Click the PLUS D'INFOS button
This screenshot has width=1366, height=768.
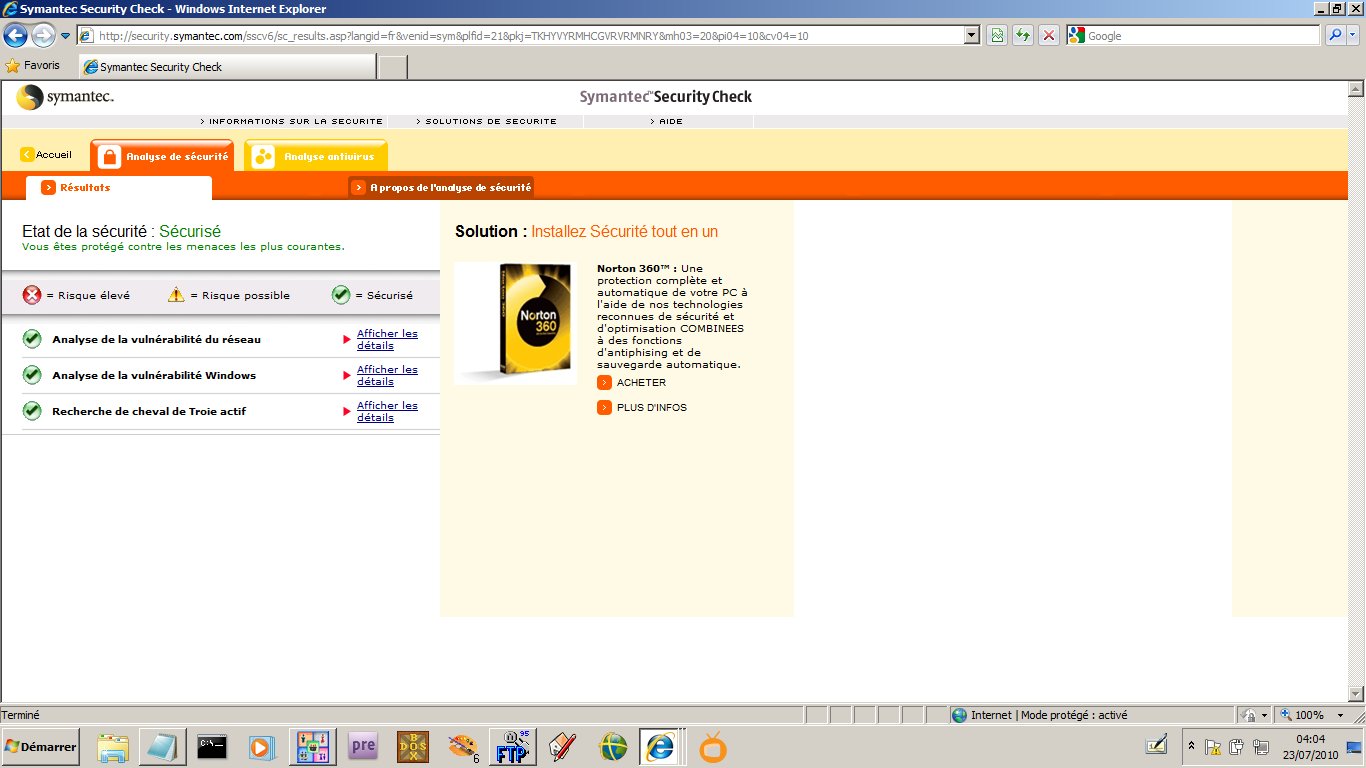[642, 408]
